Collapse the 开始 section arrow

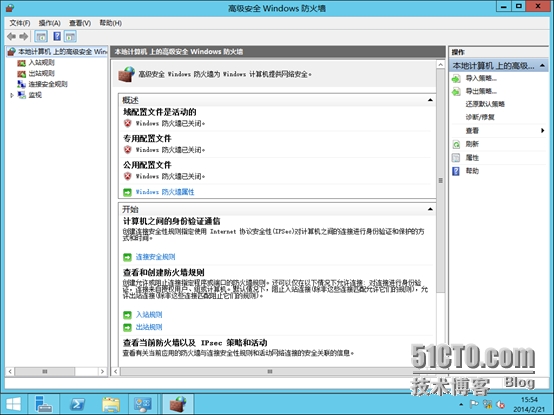coord(430,209)
